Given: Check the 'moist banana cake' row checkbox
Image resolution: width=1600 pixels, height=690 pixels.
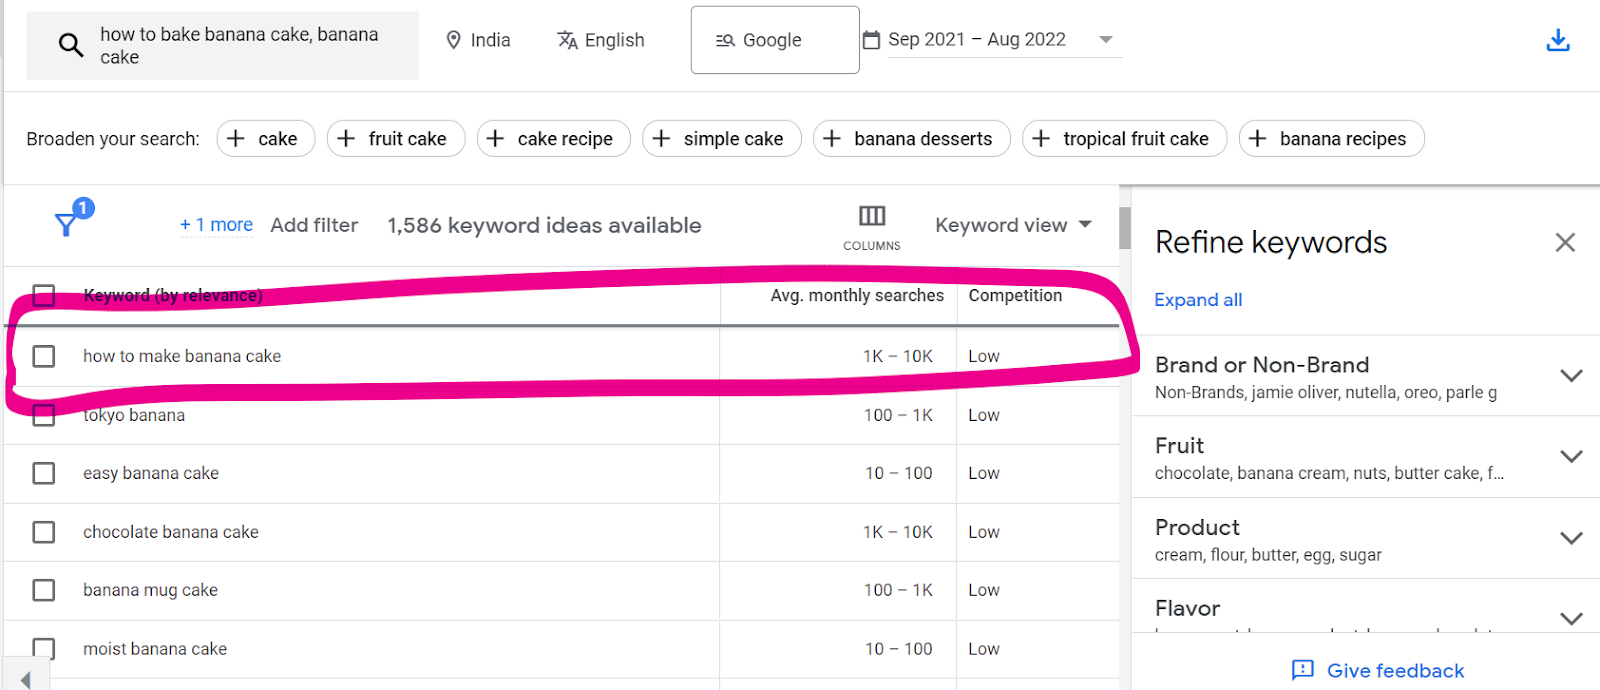Looking at the screenshot, I should point(44,649).
